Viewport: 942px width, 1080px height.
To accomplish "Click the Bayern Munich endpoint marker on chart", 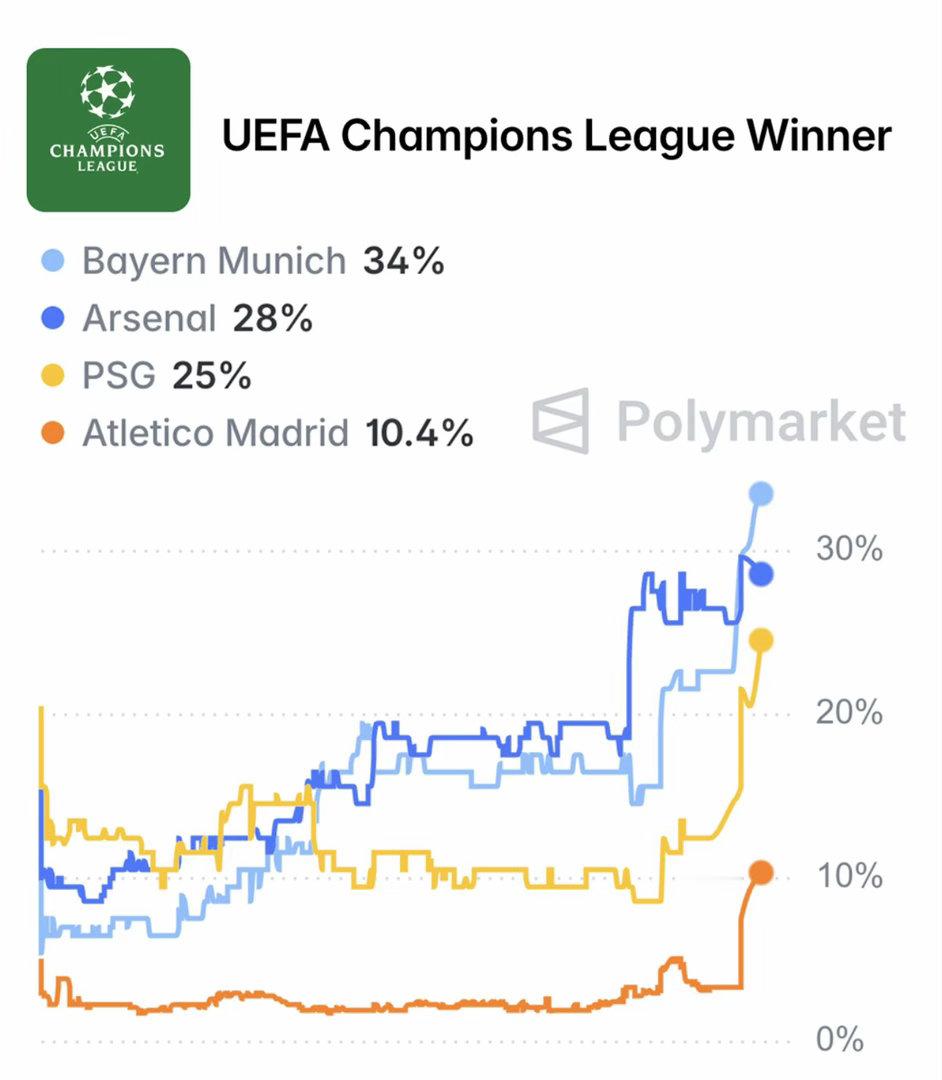I will click(761, 493).
